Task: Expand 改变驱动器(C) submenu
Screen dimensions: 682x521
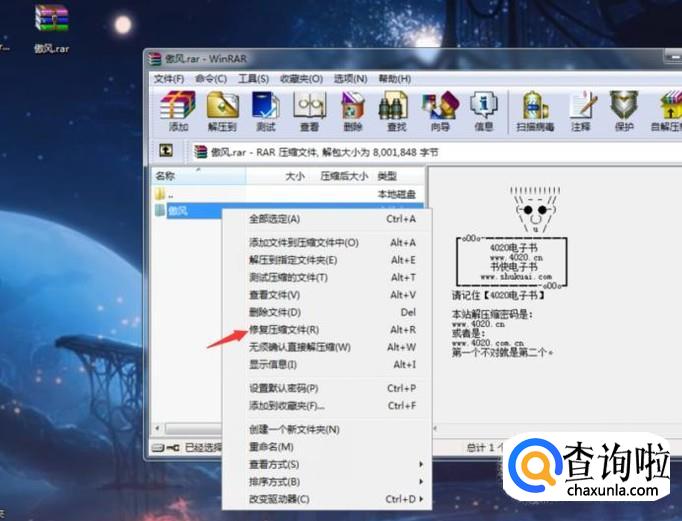Action: 327,499
